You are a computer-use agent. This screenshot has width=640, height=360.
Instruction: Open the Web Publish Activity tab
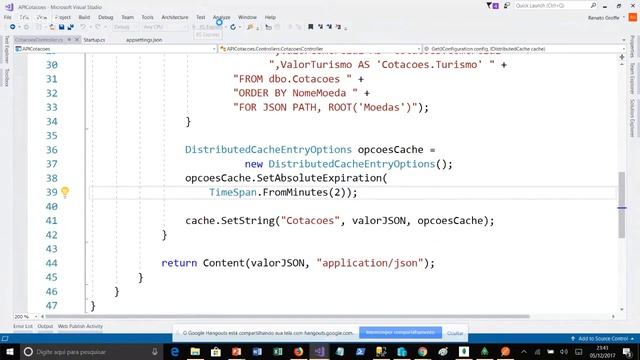coord(80,326)
